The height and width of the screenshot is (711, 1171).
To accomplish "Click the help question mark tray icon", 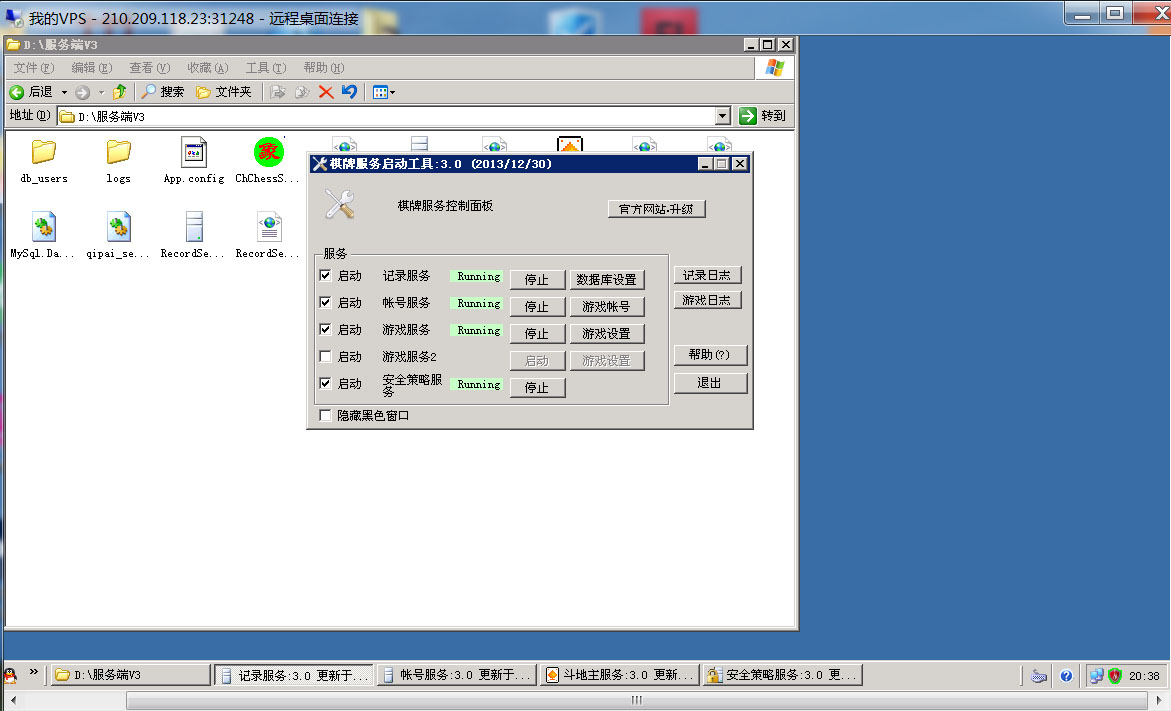I will pos(1066,676).
